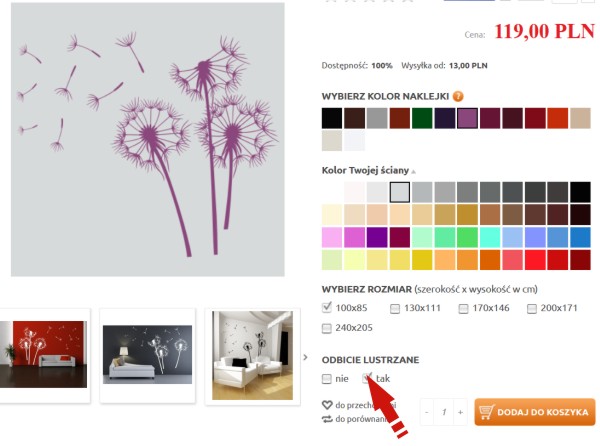Show next thumbnails with the arrow chevron
This screenshot has width=600, height=446.
(305, 357)
